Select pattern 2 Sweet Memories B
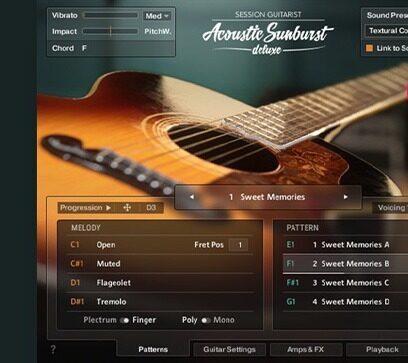The height and width of the screenshot is (363, 408). (346, 264)
